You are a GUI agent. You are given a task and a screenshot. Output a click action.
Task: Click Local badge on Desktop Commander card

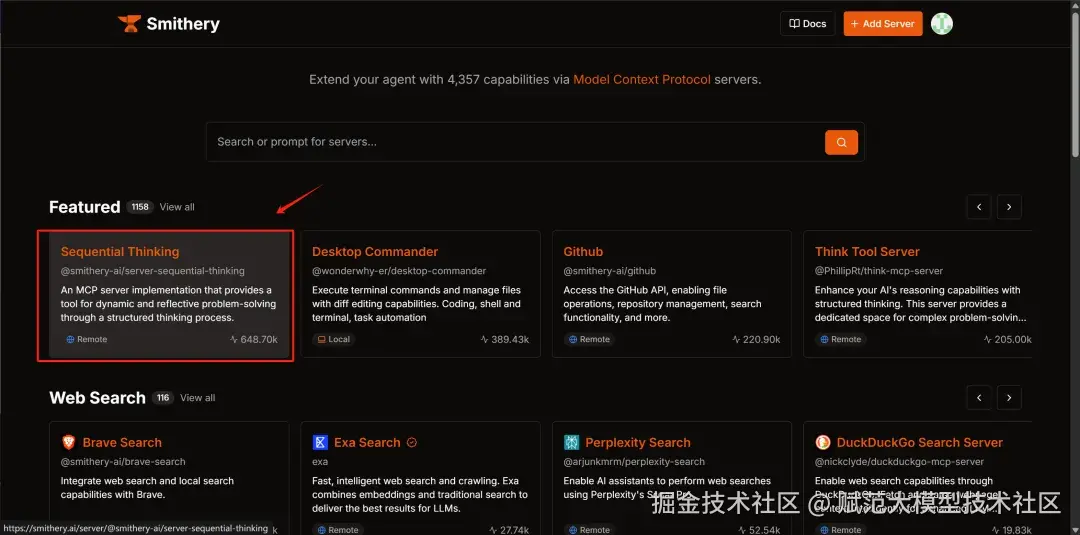[333, 339]
